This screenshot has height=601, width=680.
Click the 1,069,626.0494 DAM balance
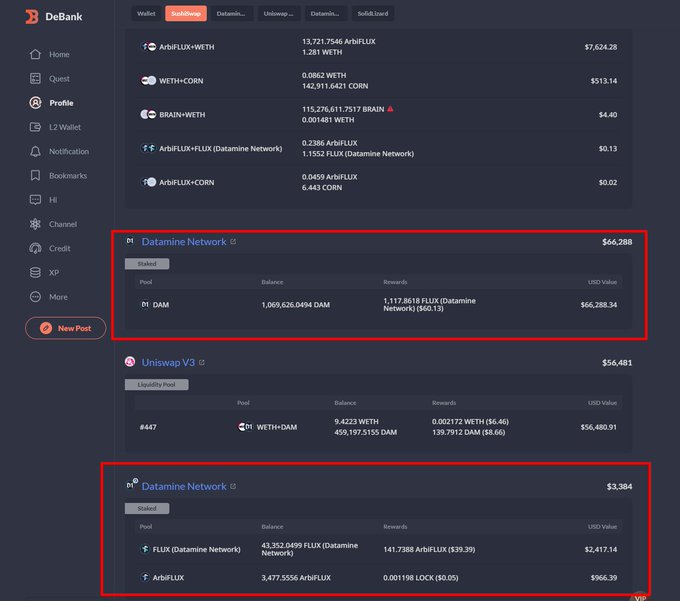pyautogui.click(x=295, y=305)
